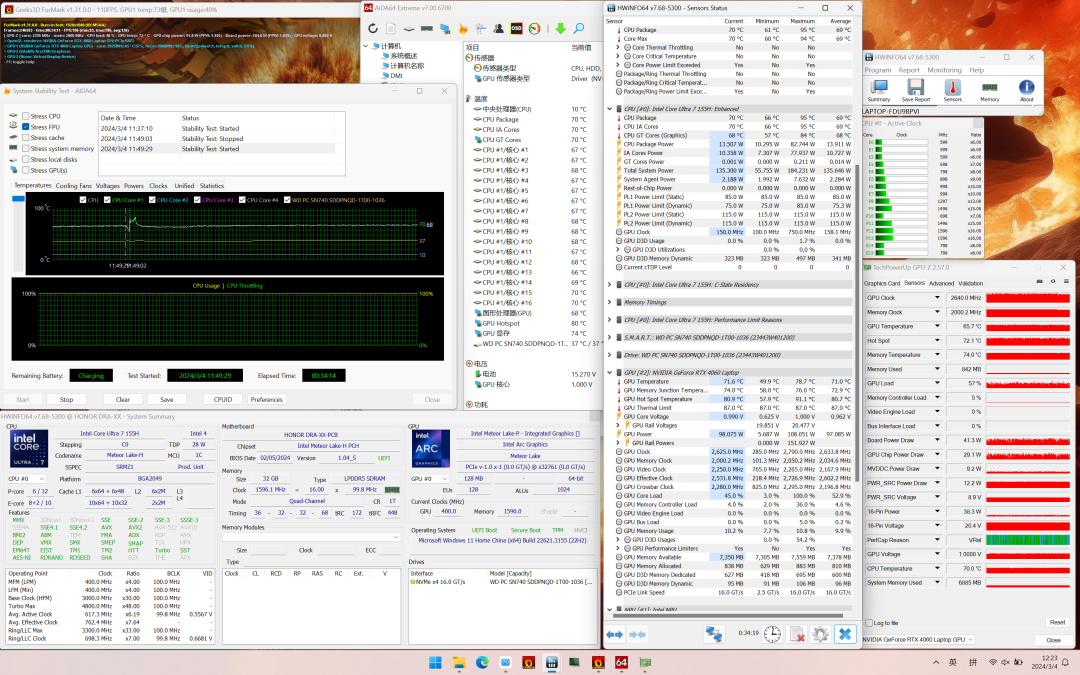Switch to the Cooling Fans tab
Image resolution: width=1080 pixels, height=675 pixels.
tap(73, 186)
